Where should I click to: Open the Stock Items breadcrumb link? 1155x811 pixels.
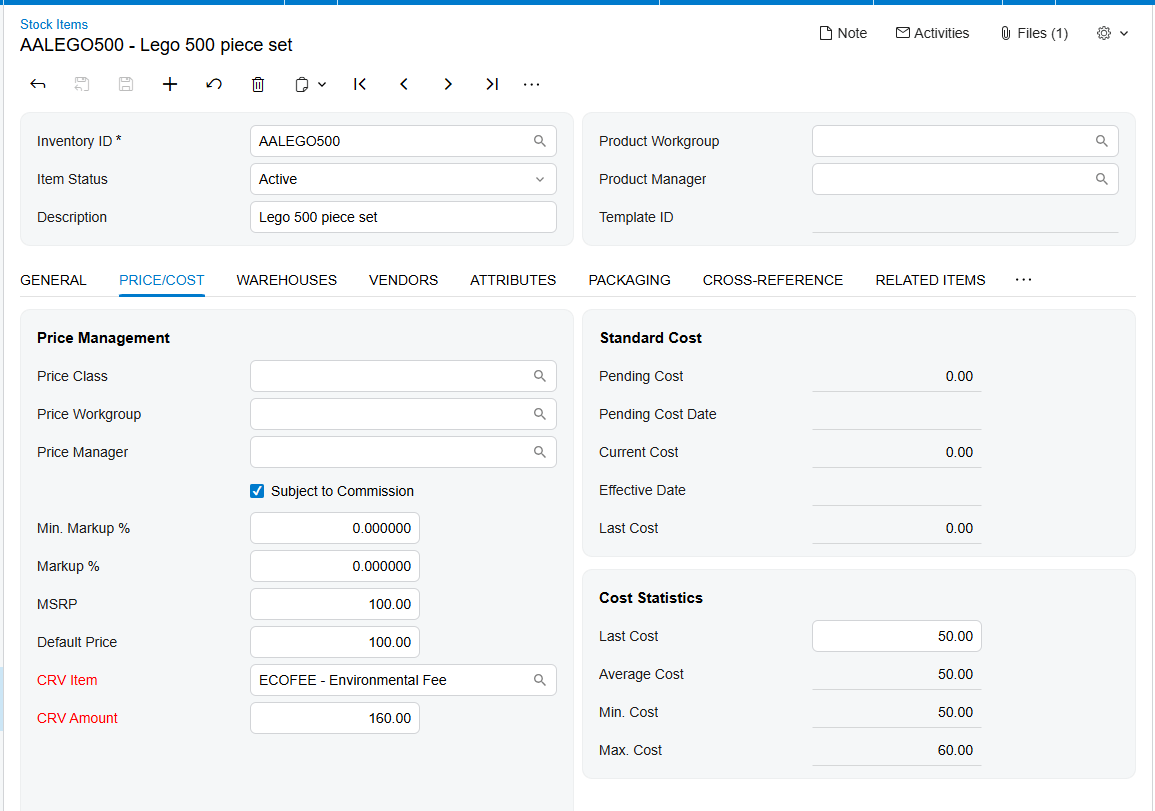pyautogui.click(x=54, y=24)
